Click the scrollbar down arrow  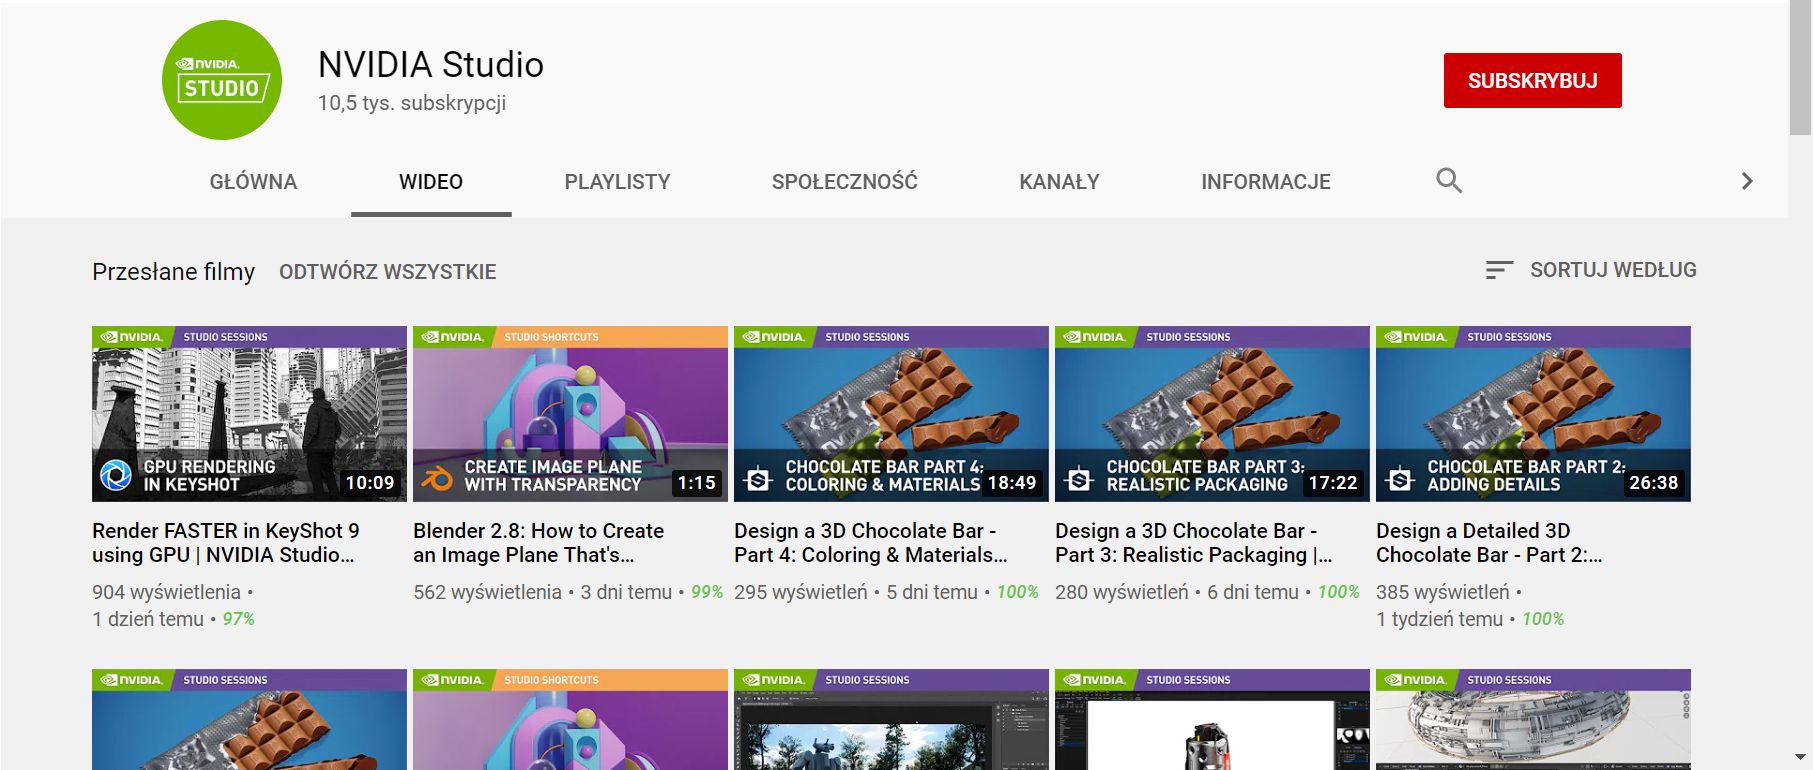click(x=1800, y=757)
